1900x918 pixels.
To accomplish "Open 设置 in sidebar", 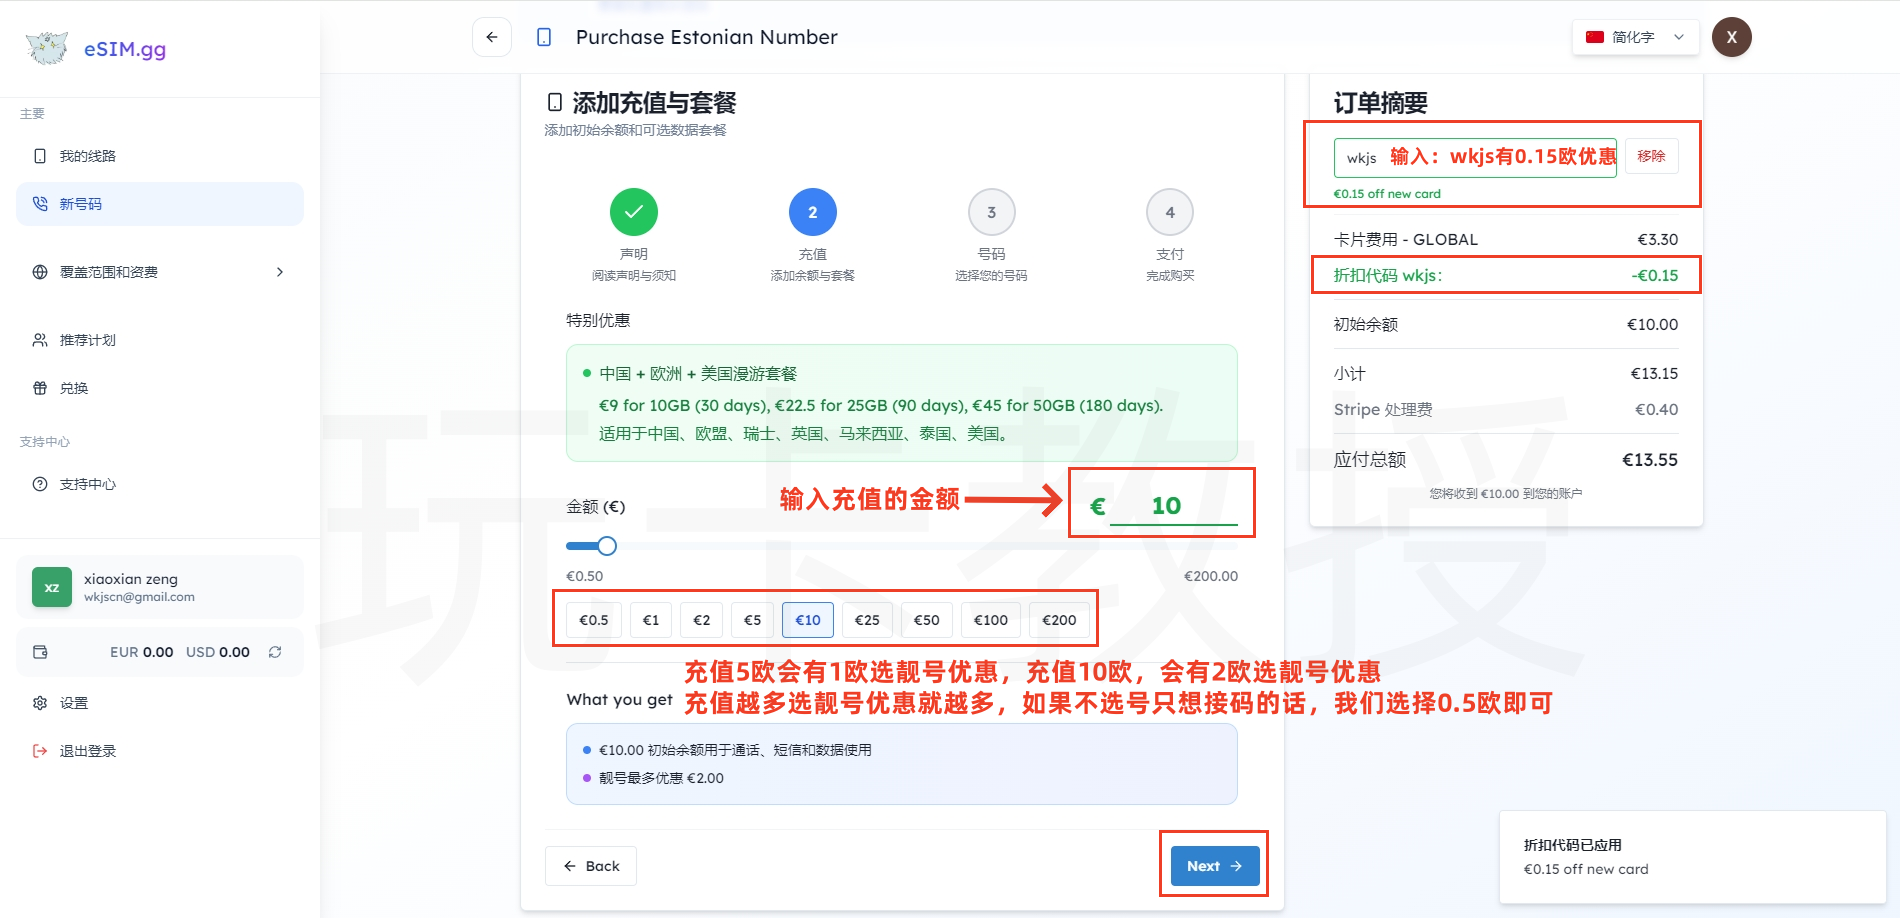I will pos(160,703).
